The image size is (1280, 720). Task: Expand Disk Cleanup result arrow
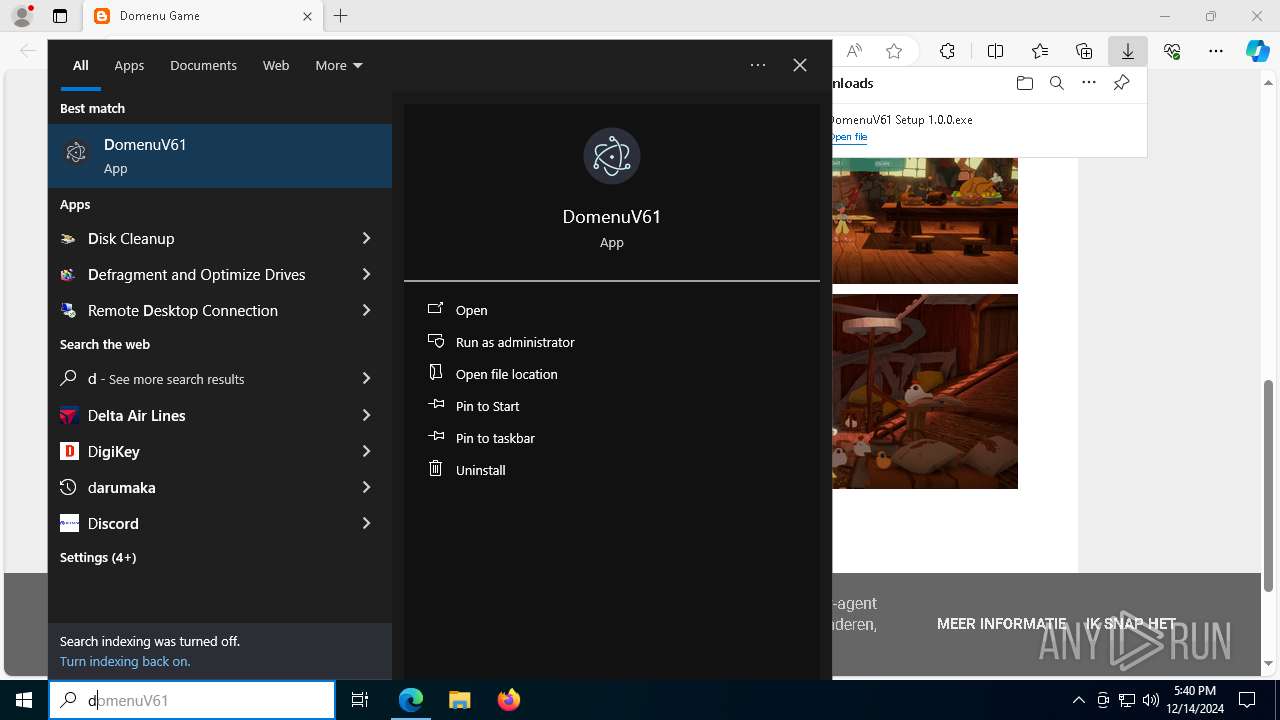click(366, 239)
